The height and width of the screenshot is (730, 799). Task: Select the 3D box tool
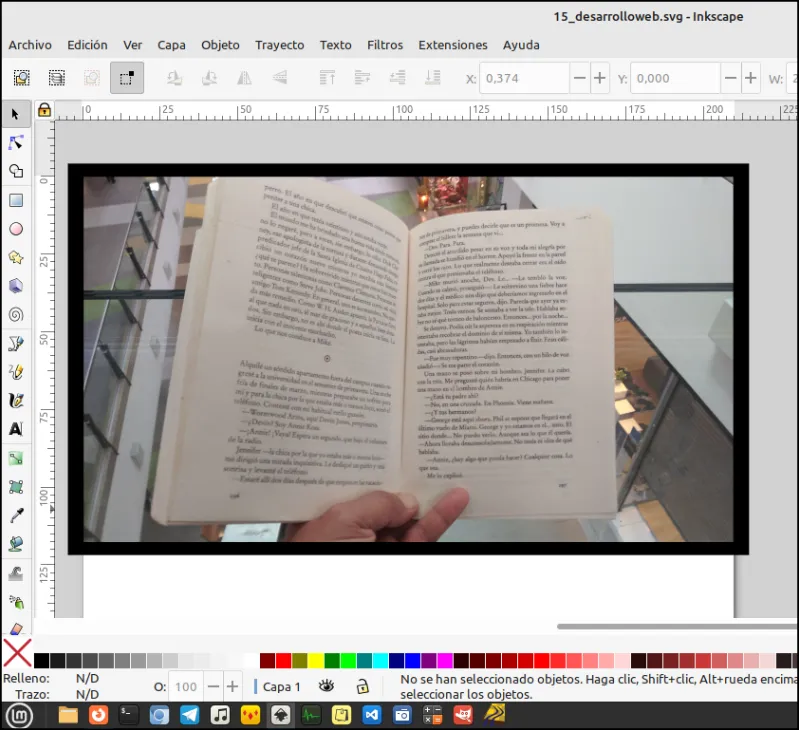16,286
